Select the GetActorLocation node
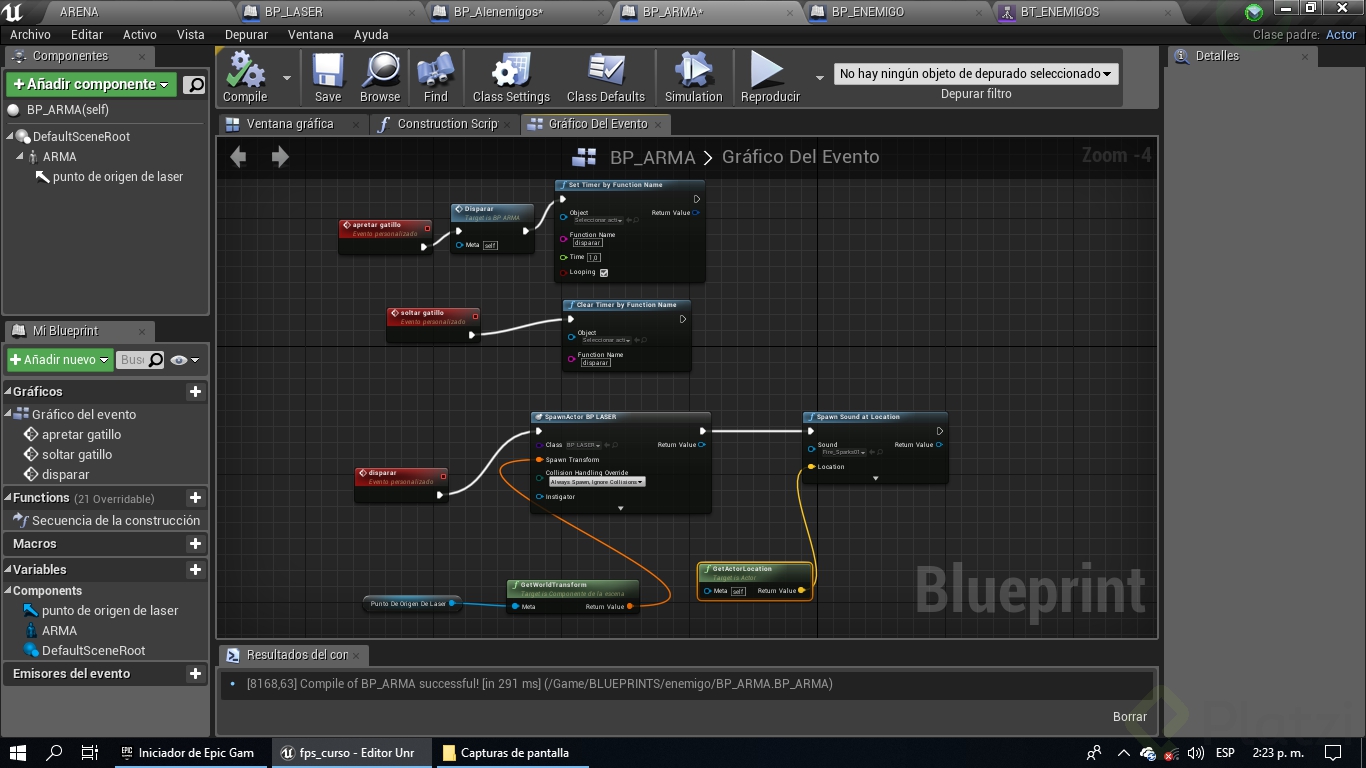The image size is (1366, 768). tap(755, 581)
